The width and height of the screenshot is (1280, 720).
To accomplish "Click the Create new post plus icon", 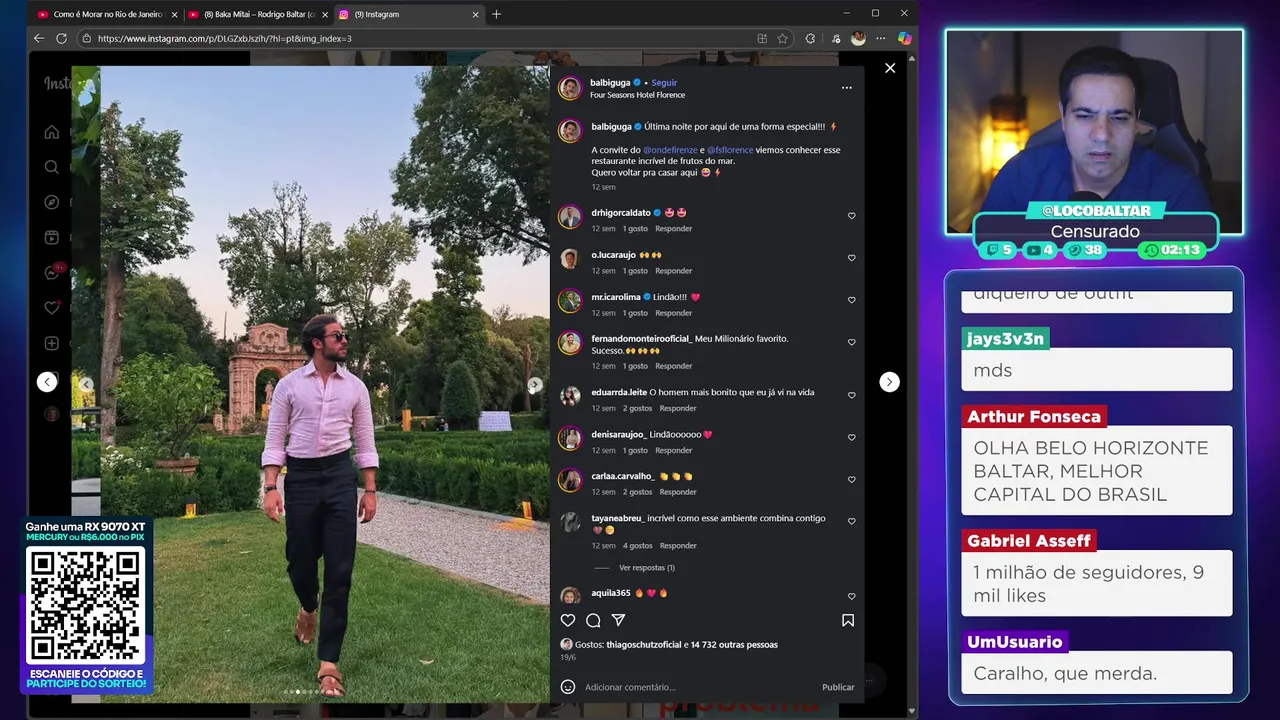I will [52, 343].
